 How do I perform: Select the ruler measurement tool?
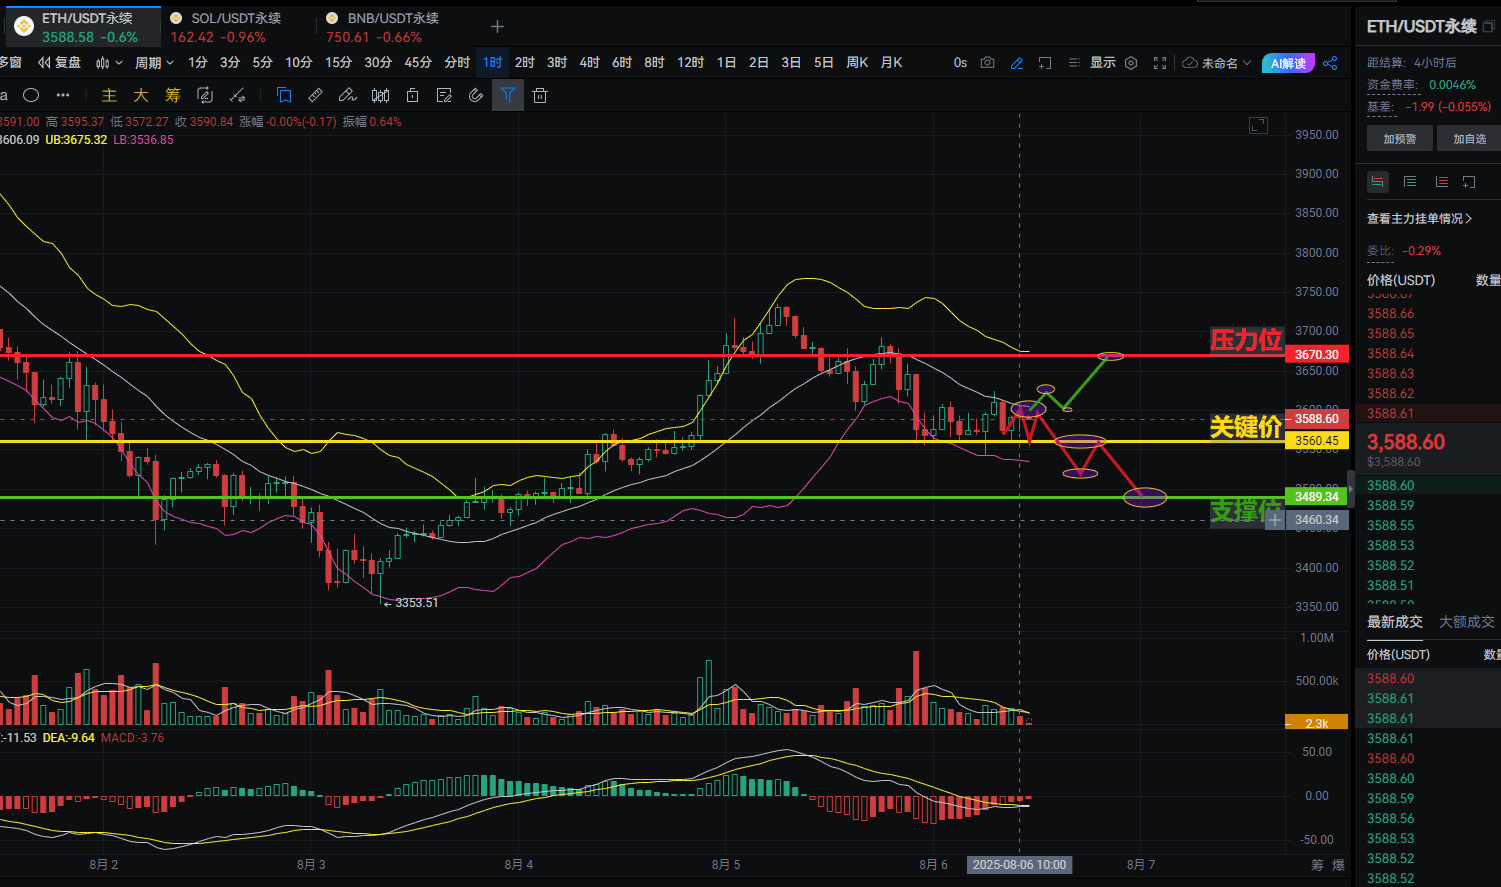(x=315, y=95)
